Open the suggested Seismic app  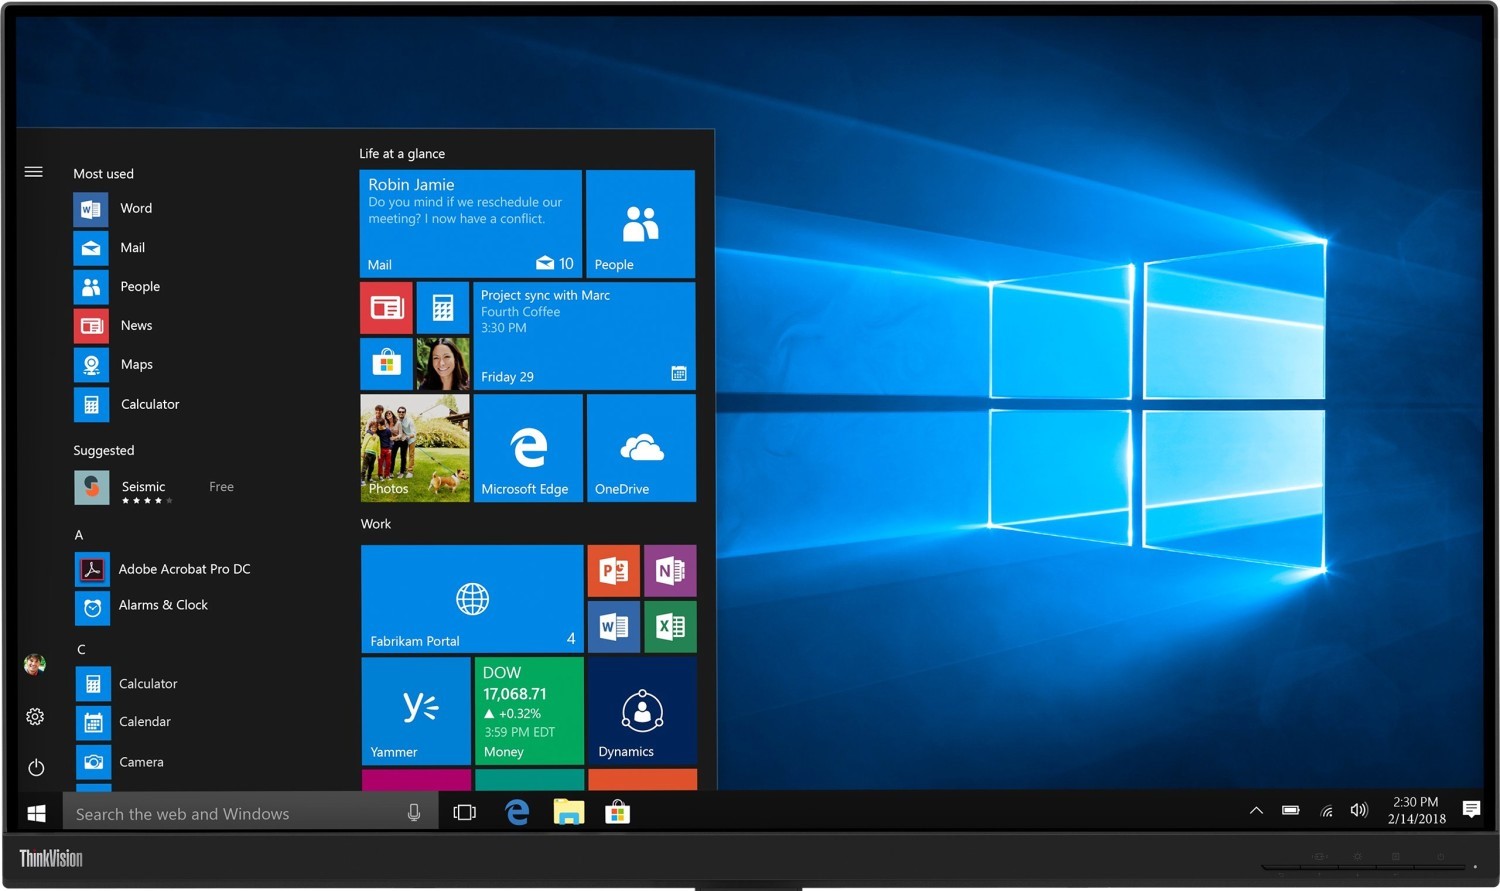[x=143, y=488]
